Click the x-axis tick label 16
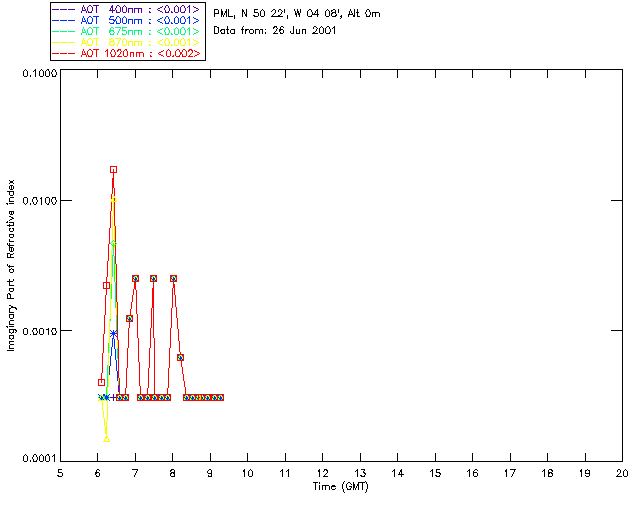640x512 pixels. [x=473, y=473]
